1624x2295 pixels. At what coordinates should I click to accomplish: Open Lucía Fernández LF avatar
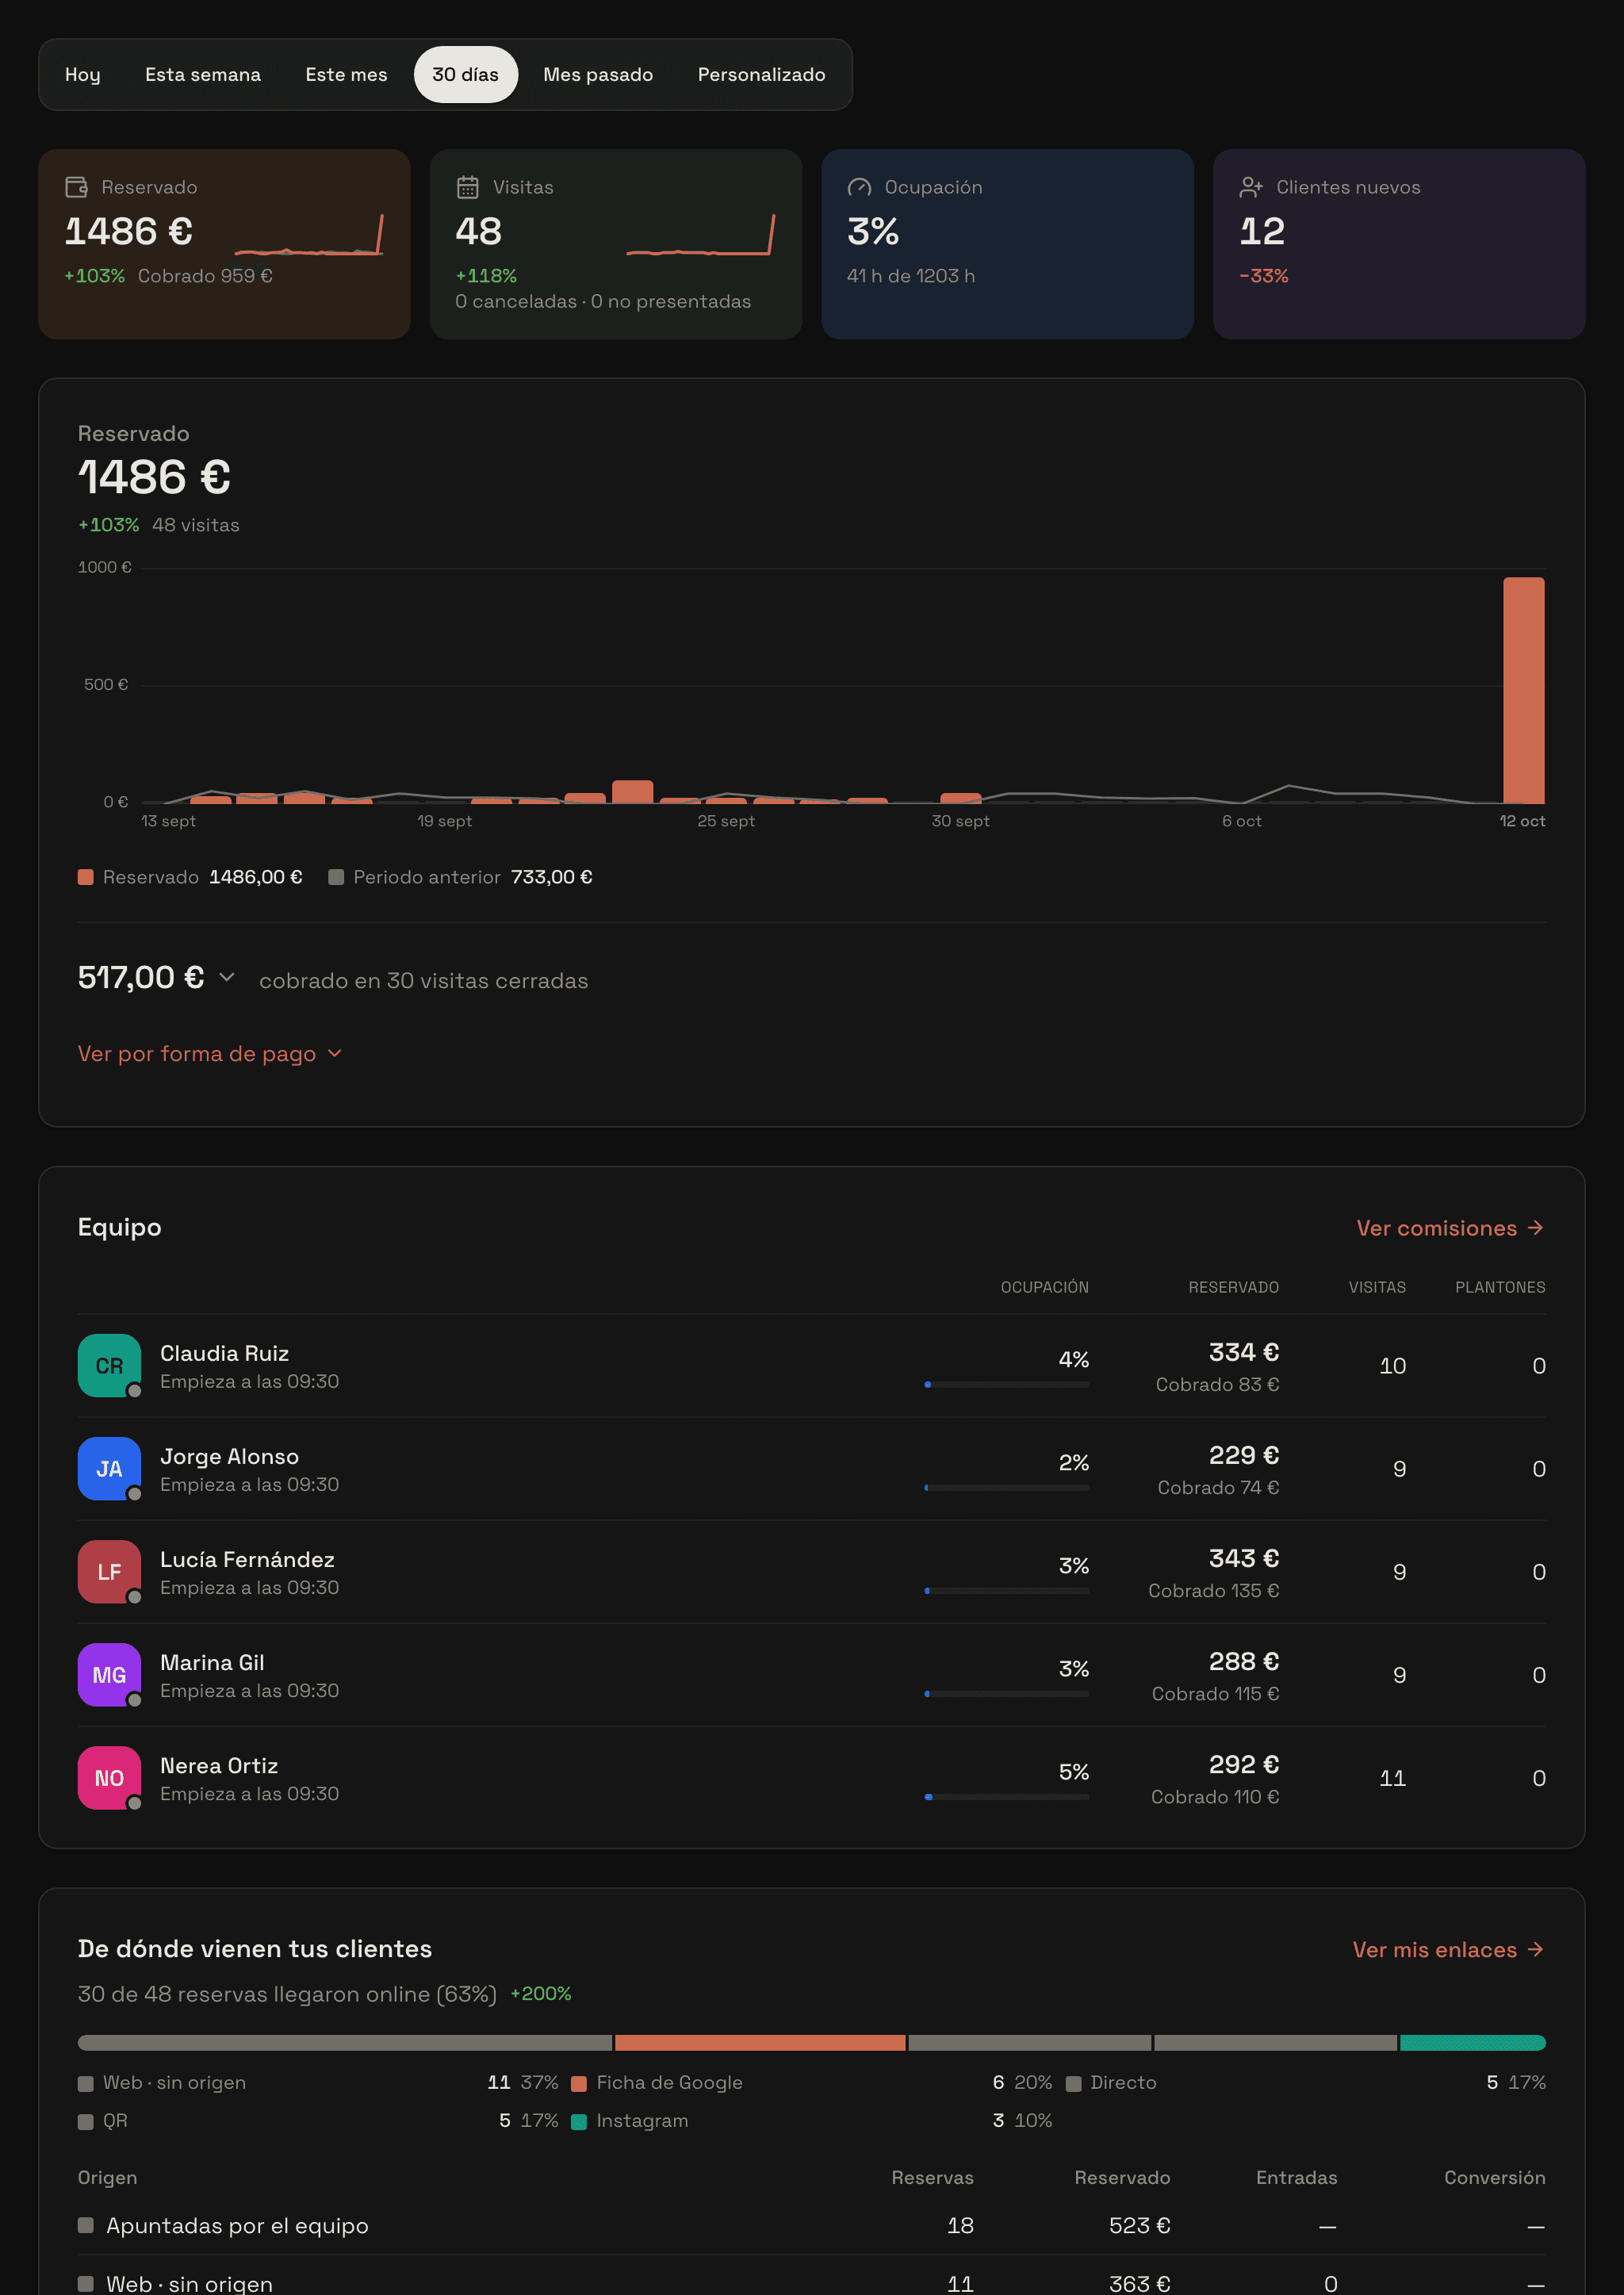point(109,1571)
